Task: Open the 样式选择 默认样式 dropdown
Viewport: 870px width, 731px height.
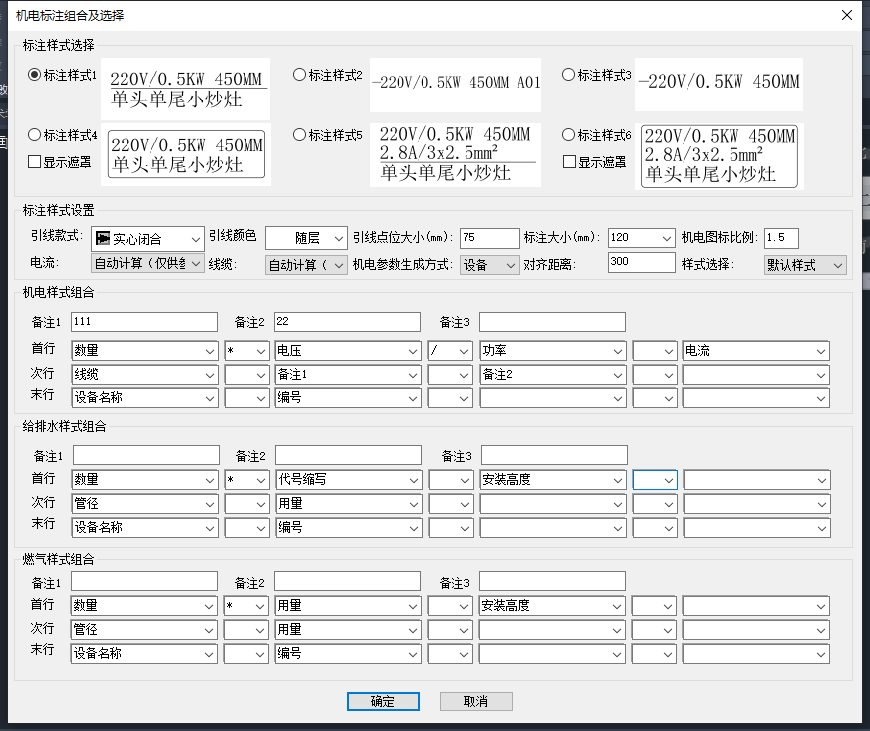Action: click(x=805, y=265)
